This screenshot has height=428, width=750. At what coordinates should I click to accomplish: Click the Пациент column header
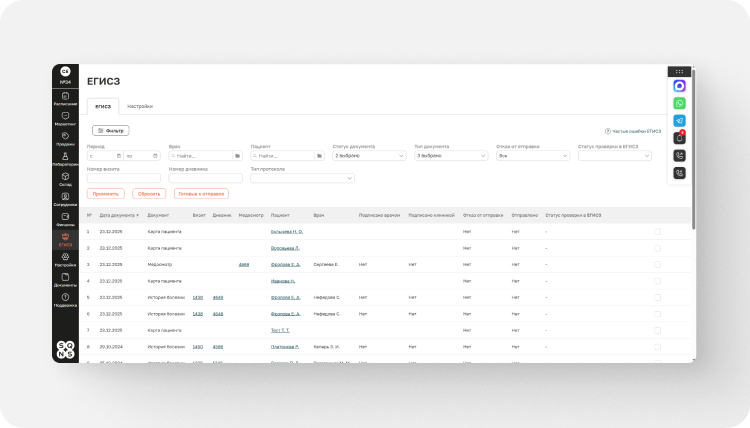tap(280, 215)
